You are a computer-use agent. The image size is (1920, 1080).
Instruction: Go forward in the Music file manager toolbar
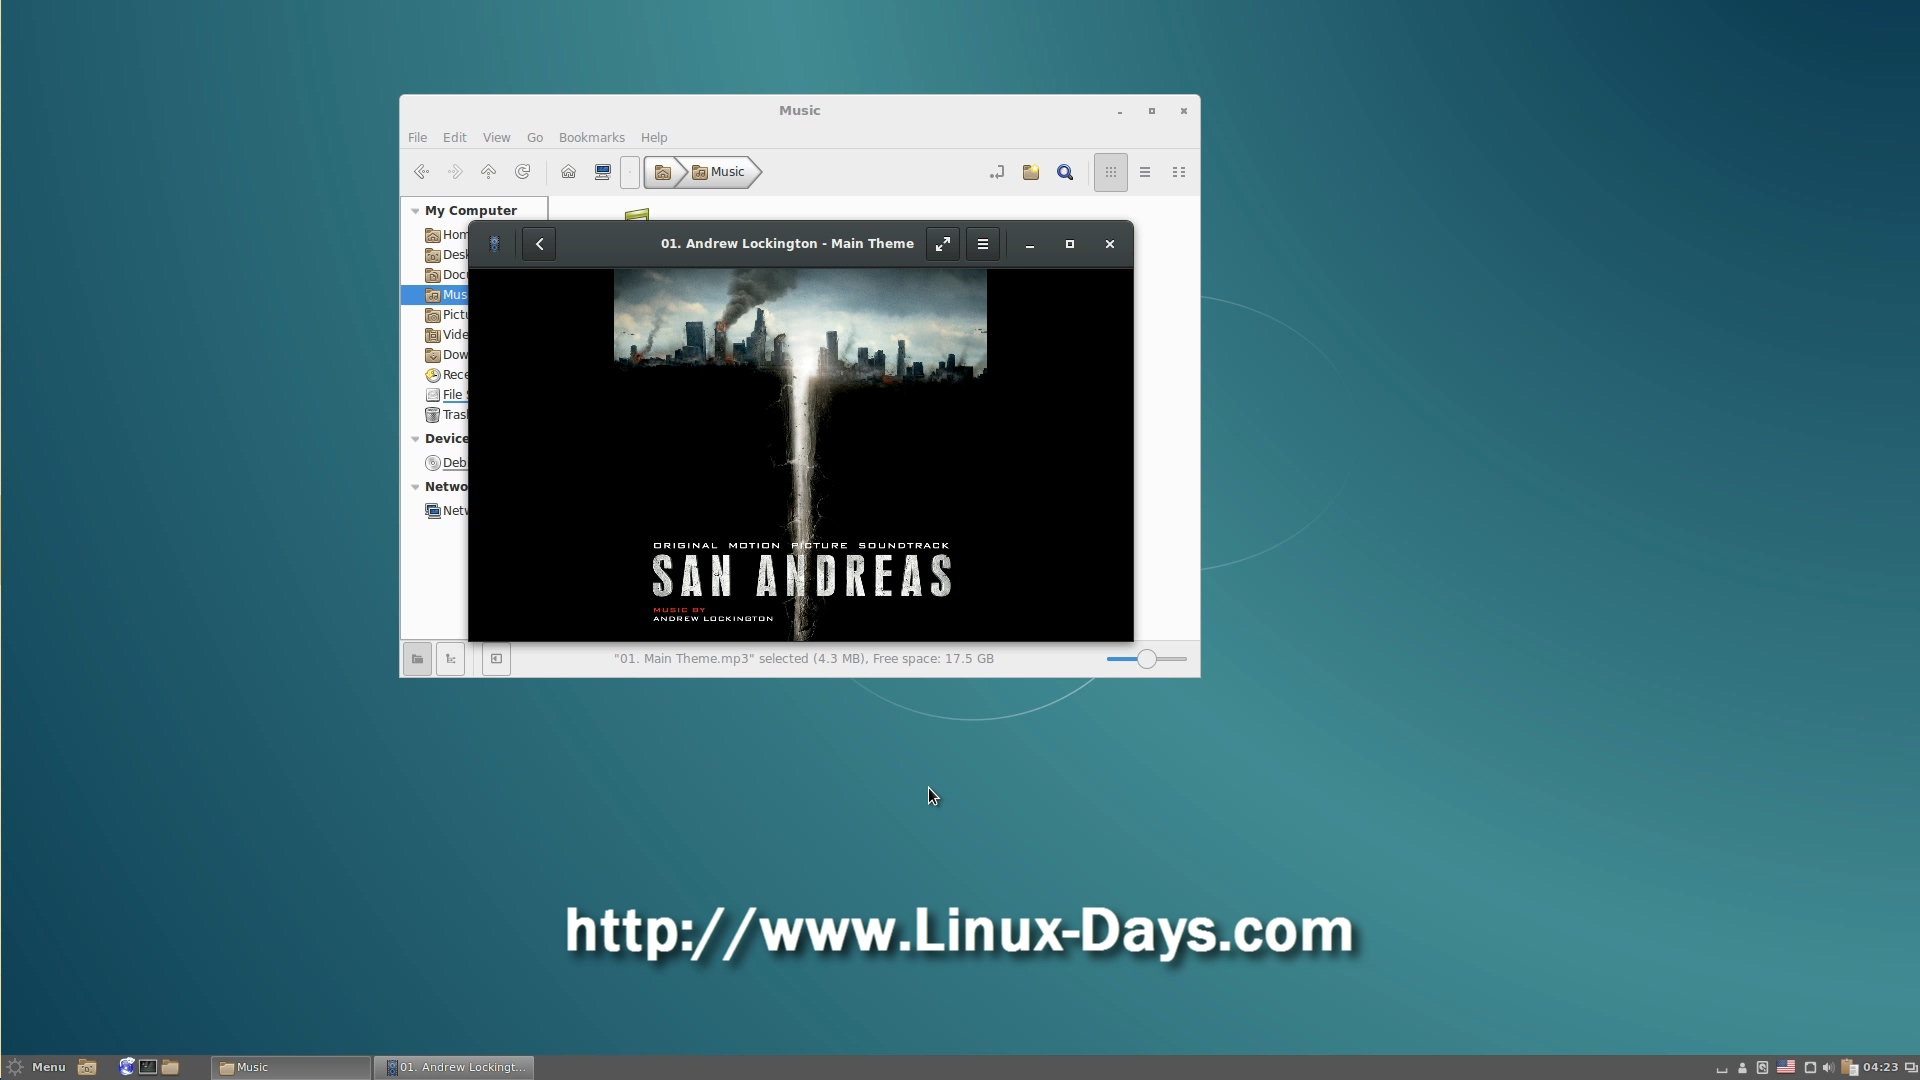(x=455, y=172)
